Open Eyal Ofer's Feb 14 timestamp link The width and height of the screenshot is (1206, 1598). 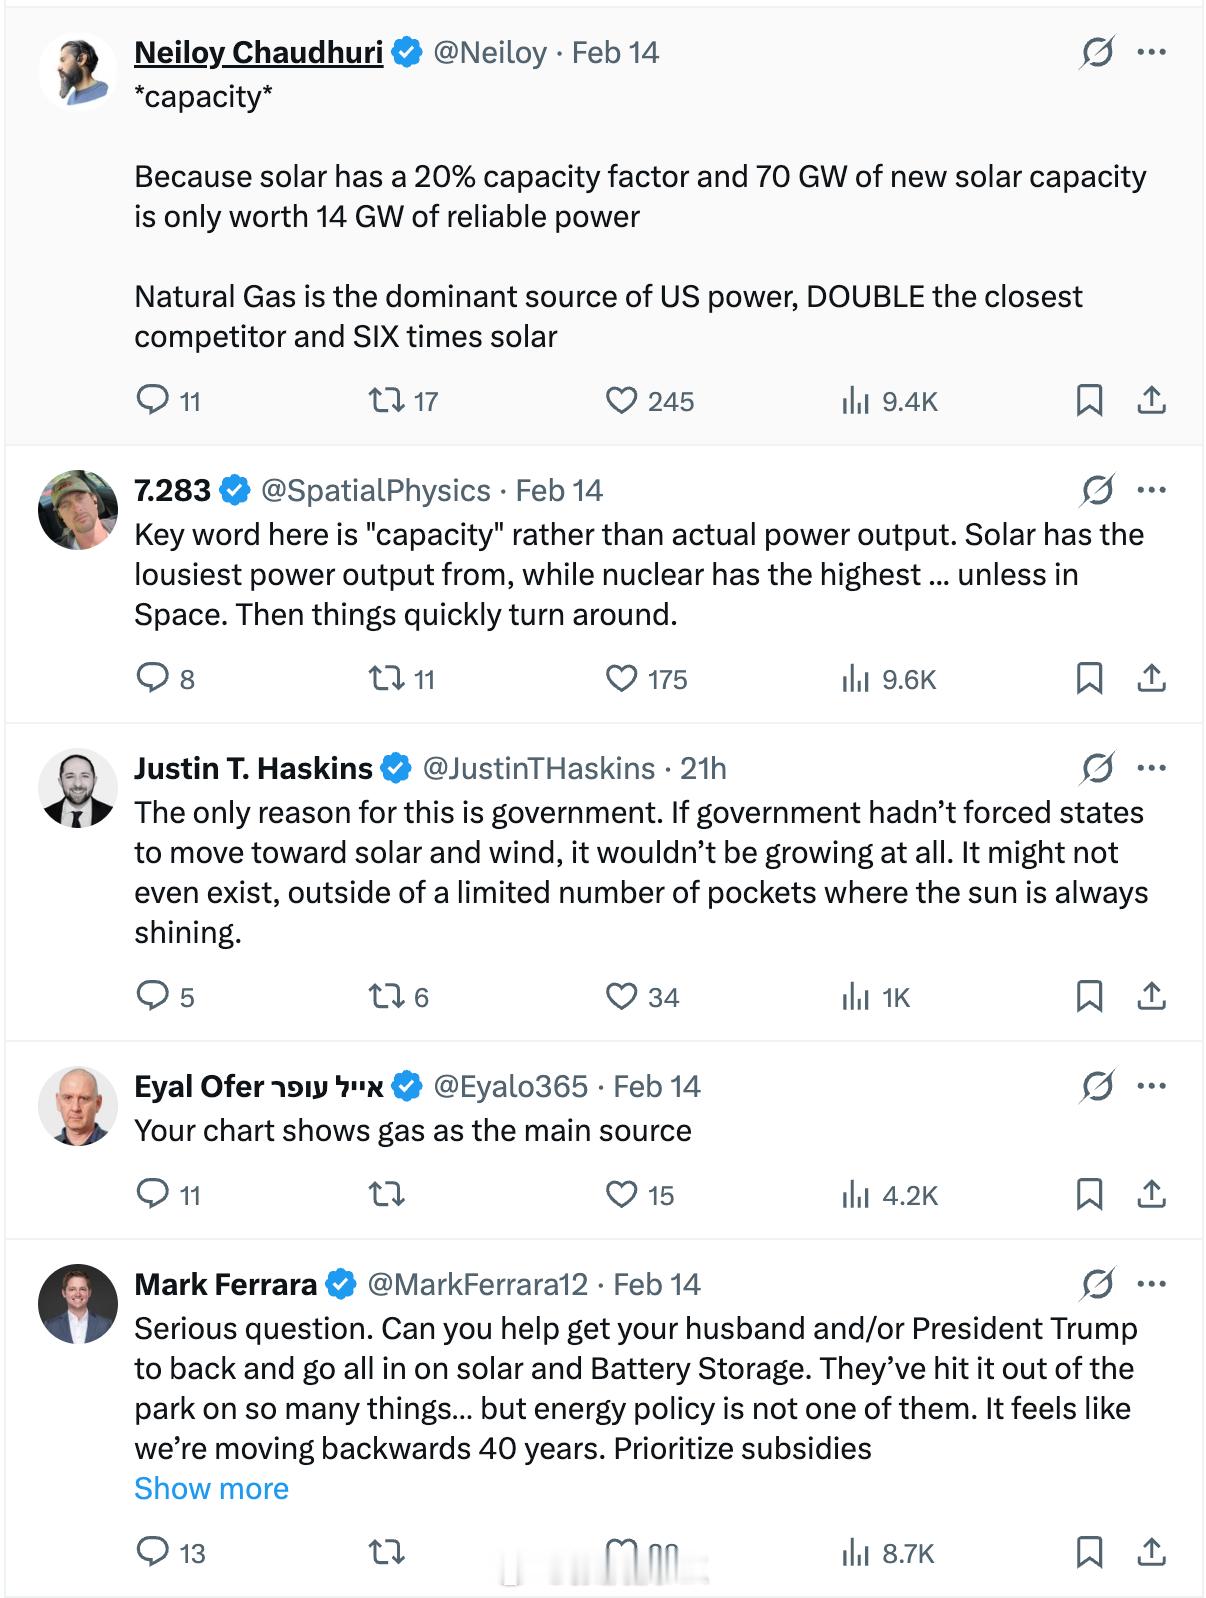click(x=656, y=1086)
